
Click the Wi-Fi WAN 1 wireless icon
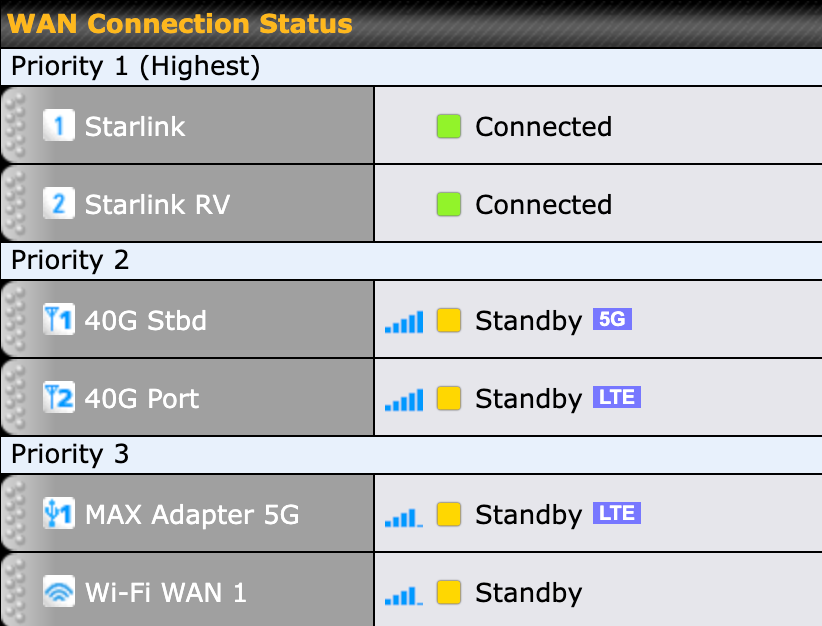[57, 590]
